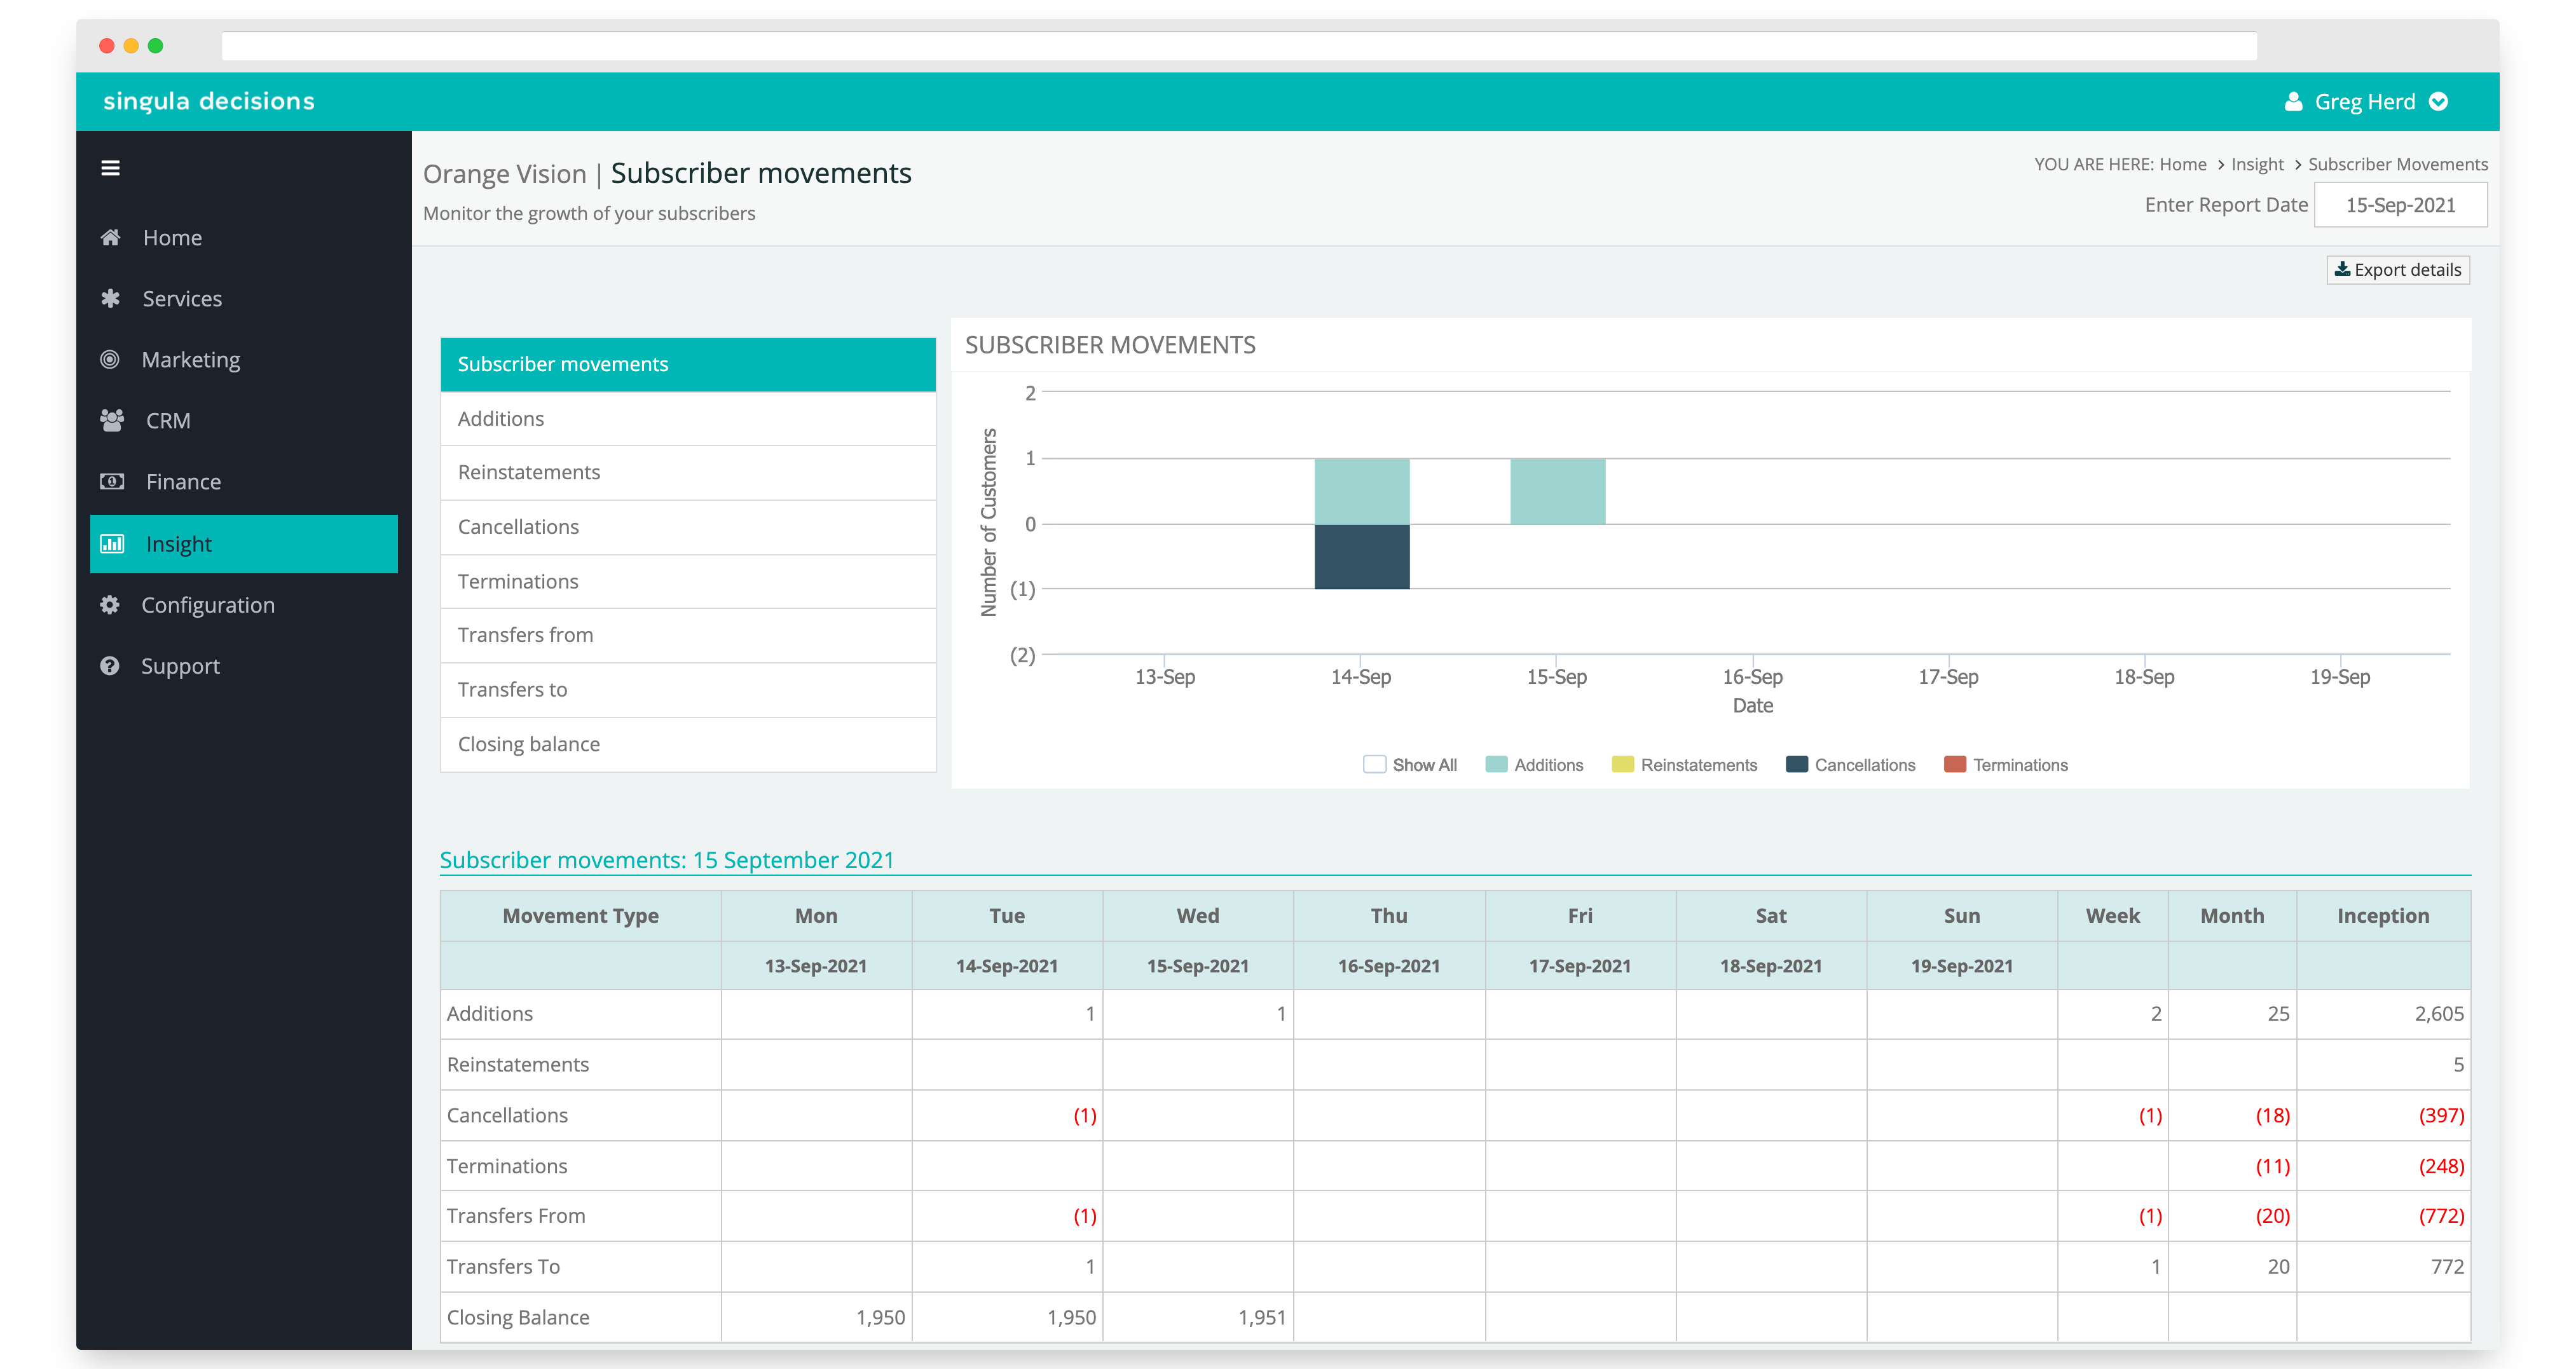Click the Configuration gear icon

(110, 604)
